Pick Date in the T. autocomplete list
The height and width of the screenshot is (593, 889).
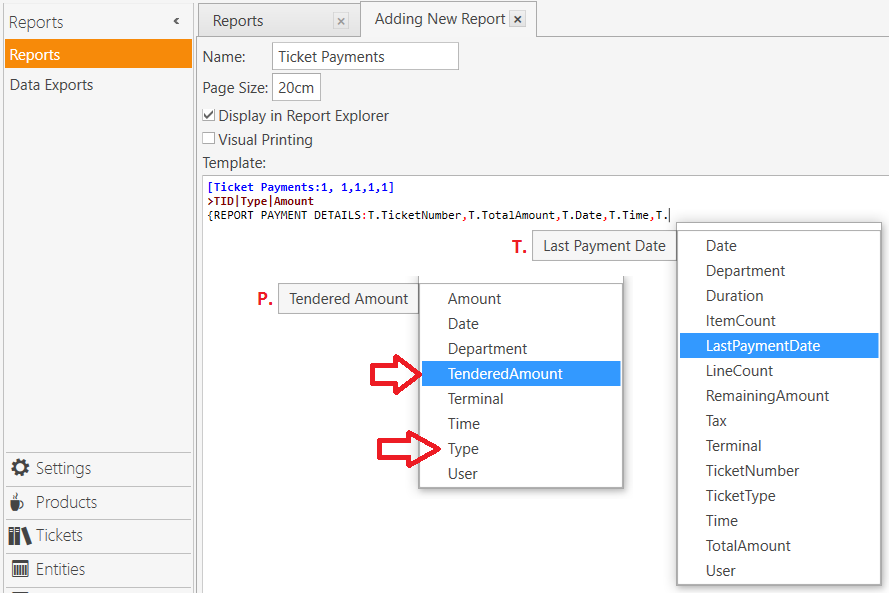coord(779,245)
